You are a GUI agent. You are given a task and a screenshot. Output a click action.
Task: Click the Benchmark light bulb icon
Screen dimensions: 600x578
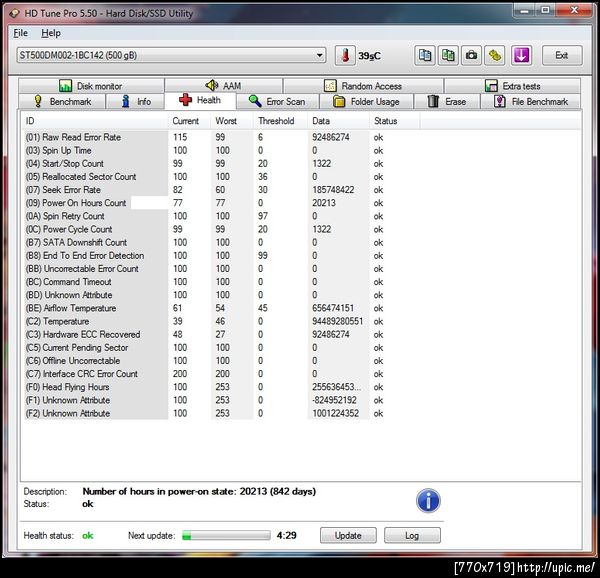tap(38, 101)
